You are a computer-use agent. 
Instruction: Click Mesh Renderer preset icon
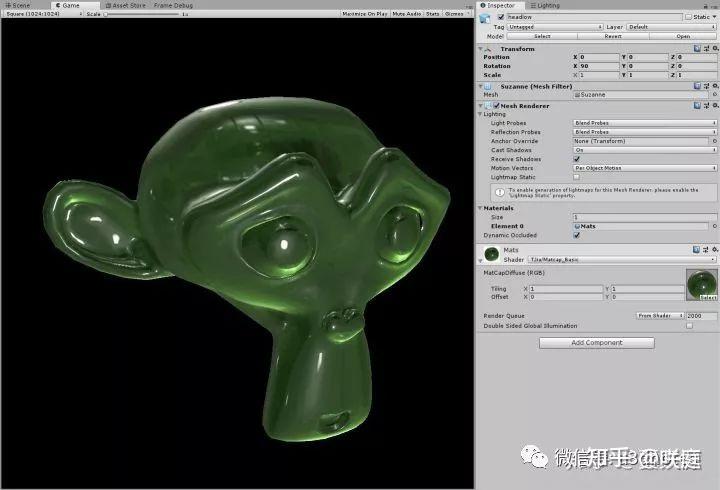(706, 106)
